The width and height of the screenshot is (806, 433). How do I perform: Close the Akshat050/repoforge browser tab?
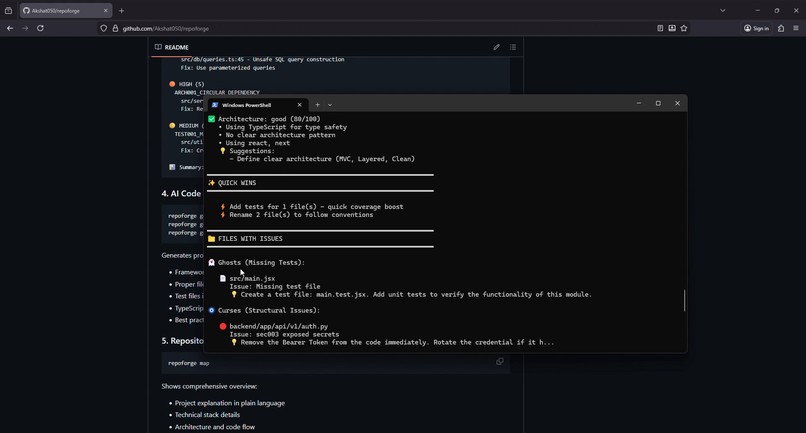coord(106,10)
